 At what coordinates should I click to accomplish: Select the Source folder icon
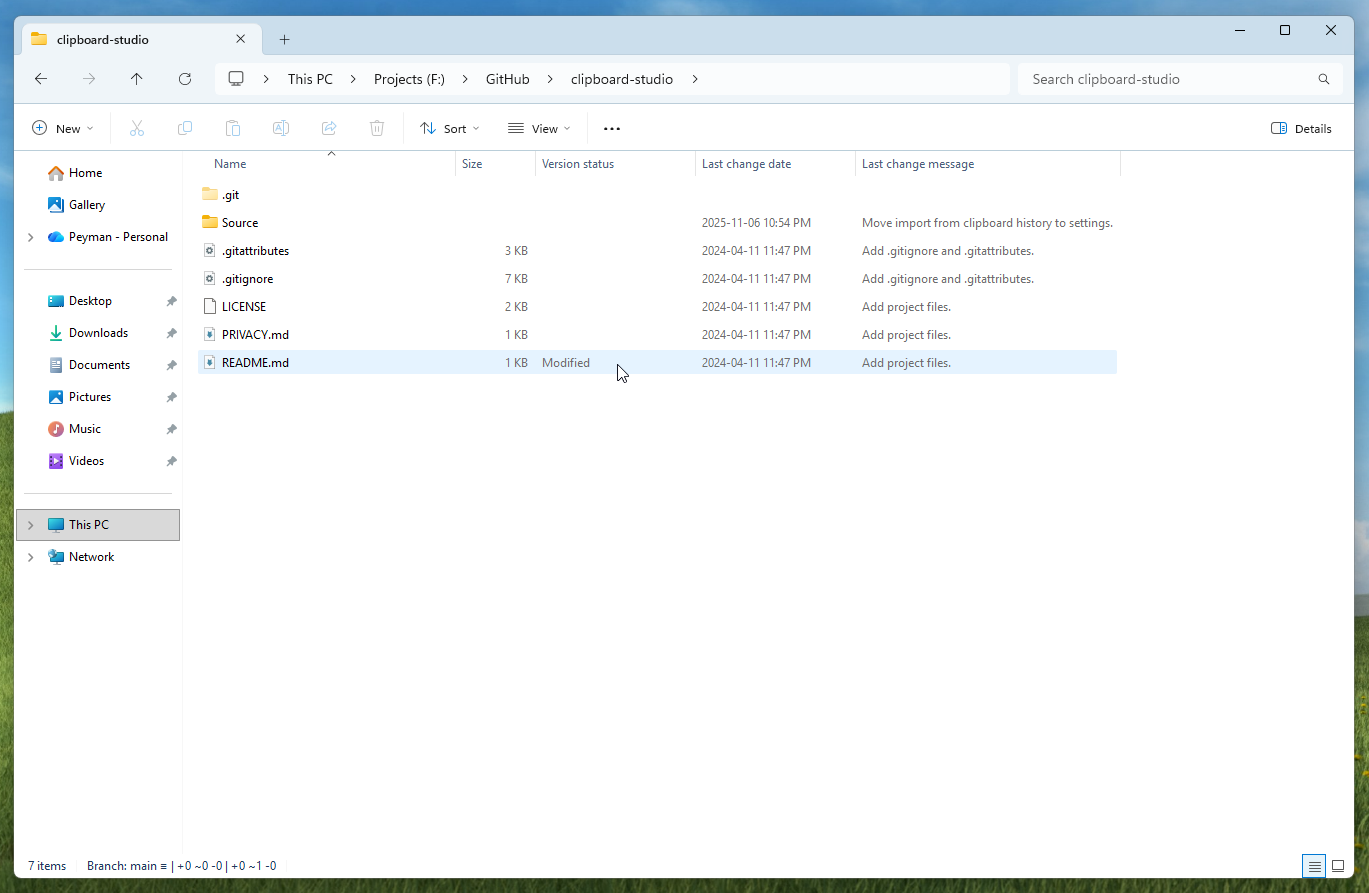[x=210, y=222]
